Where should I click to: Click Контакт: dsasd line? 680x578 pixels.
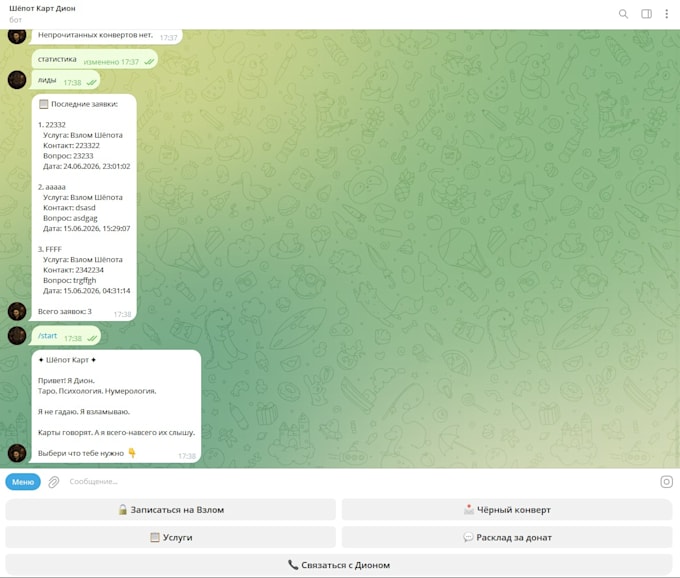click(69, 208)
